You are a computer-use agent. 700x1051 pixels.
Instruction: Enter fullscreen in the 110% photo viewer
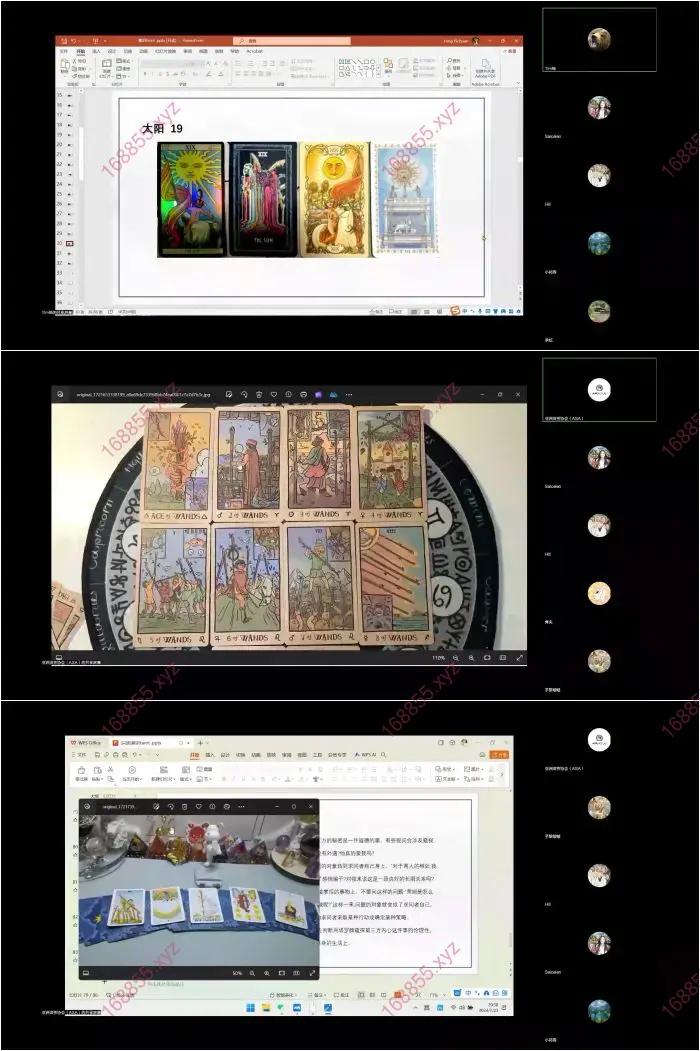click(519, 658)
